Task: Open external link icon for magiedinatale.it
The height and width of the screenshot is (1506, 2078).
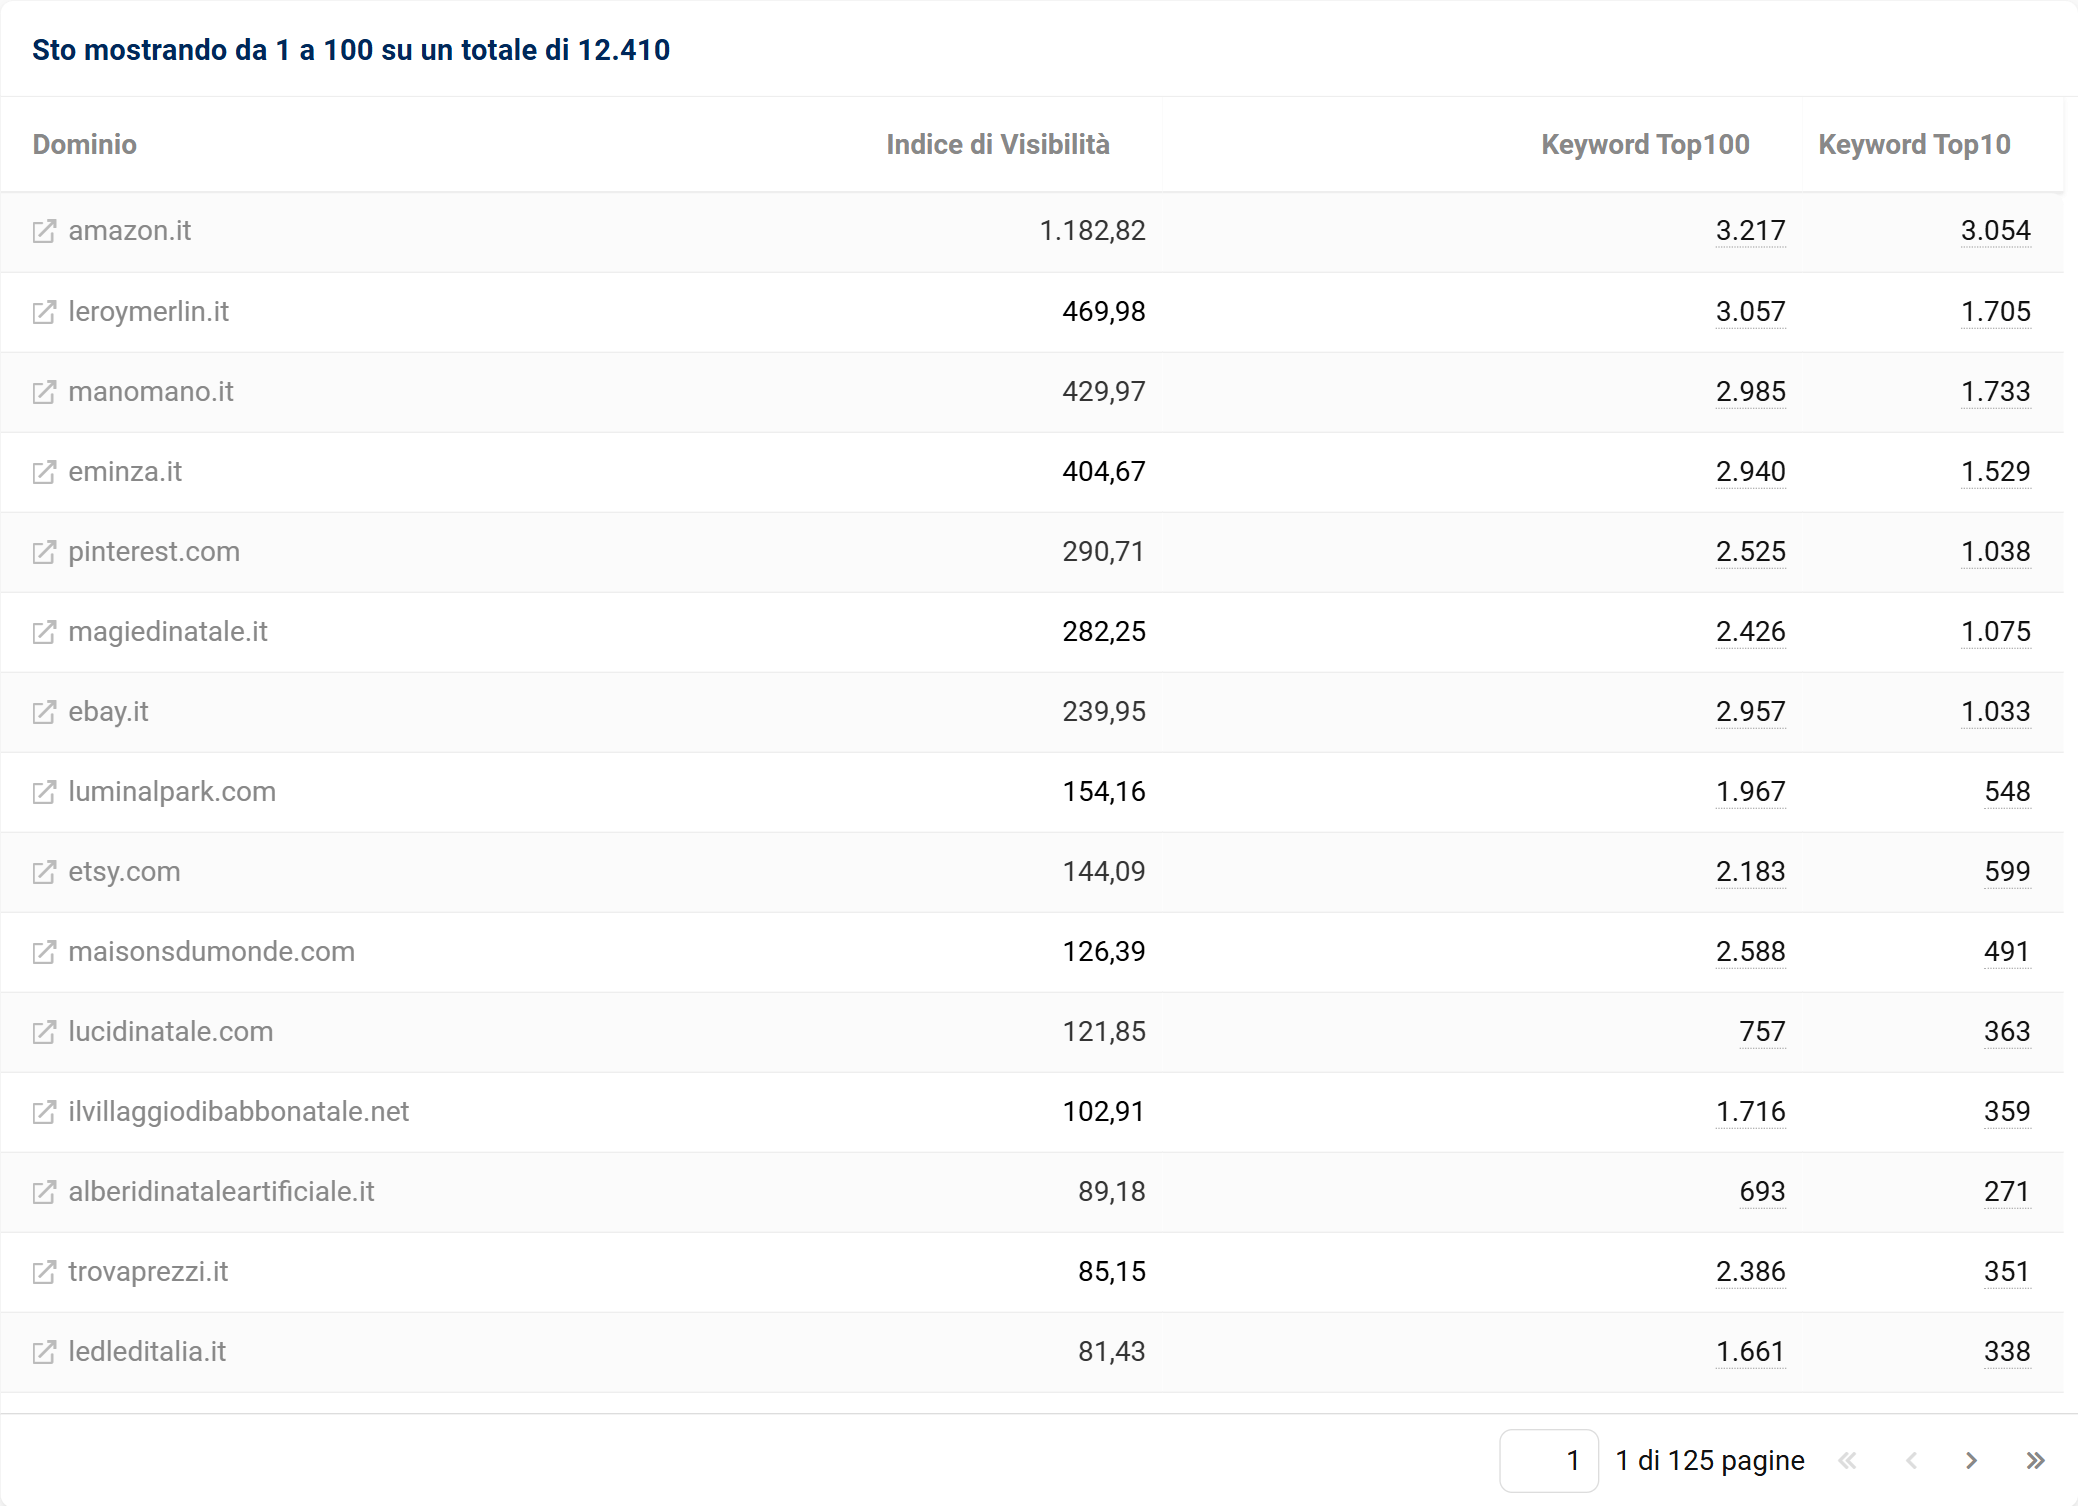Action: point(44,632)
